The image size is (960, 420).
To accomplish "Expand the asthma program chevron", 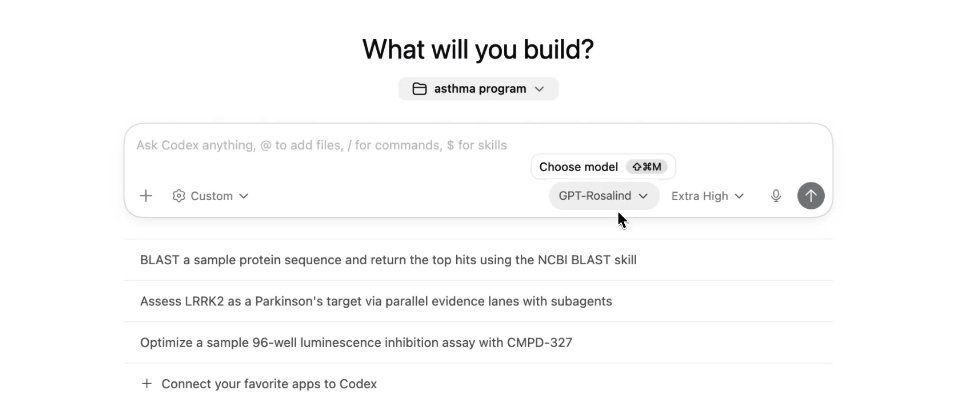I will pyautogui.click(x=539, y=89).
